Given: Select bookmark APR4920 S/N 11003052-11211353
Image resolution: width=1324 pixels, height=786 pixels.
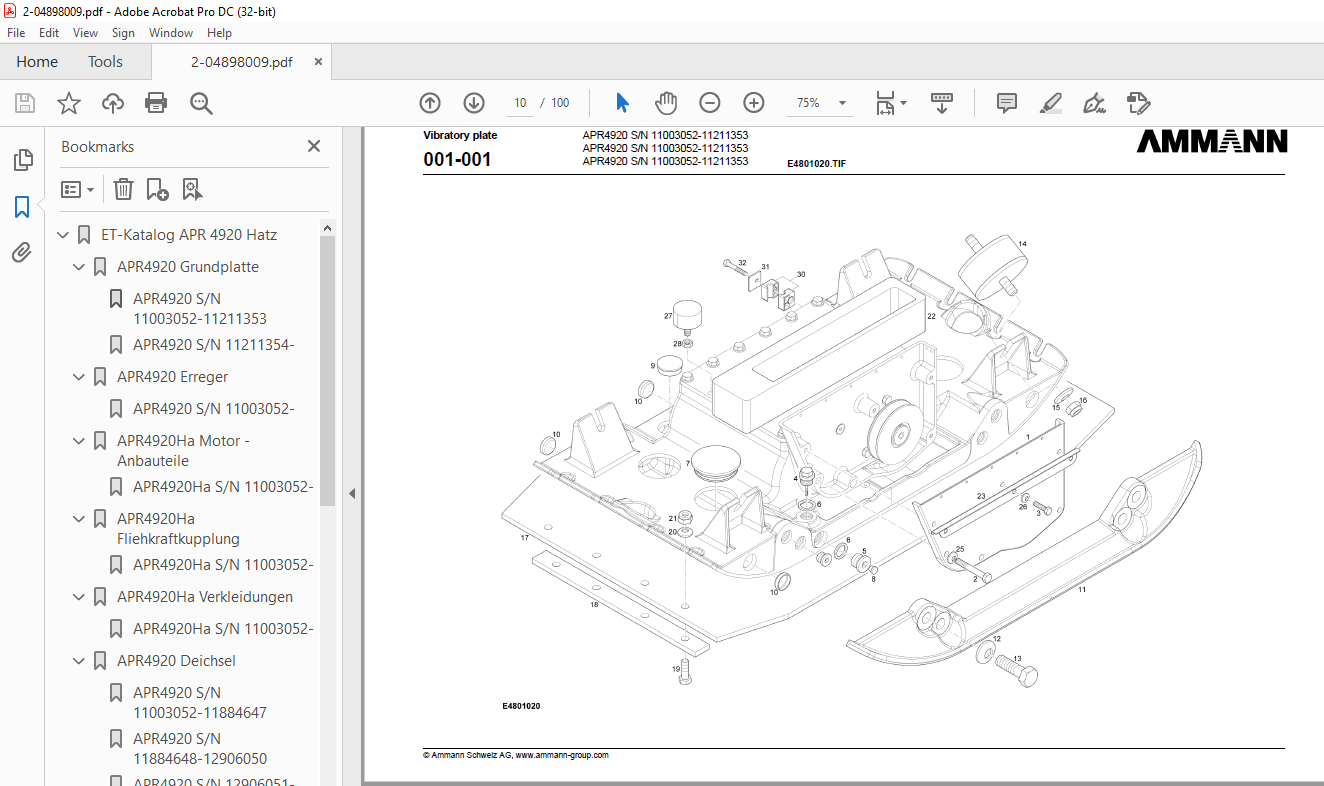Looking at the screenshot, I should pos(200,309).
